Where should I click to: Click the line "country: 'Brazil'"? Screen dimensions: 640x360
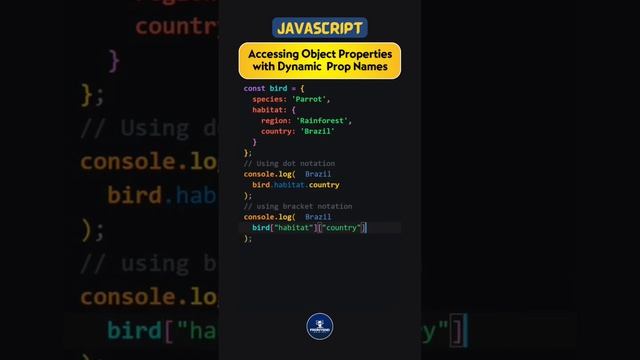pyautogui.click(x=298, y=131)
